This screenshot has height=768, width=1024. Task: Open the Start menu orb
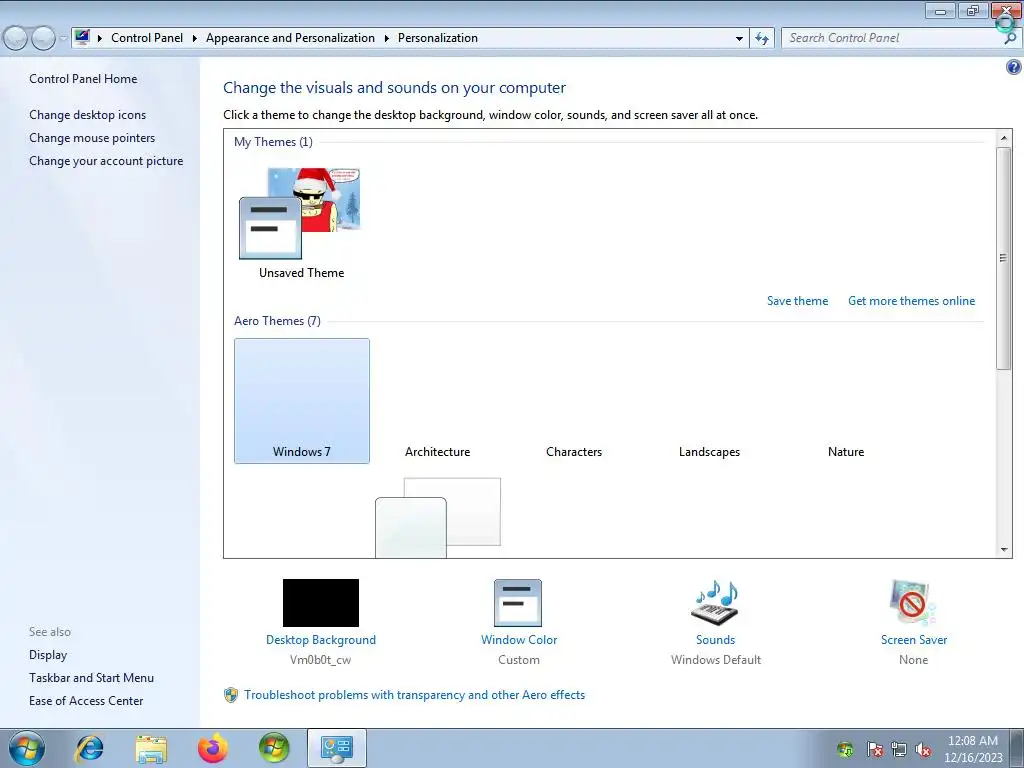[27, 748]
